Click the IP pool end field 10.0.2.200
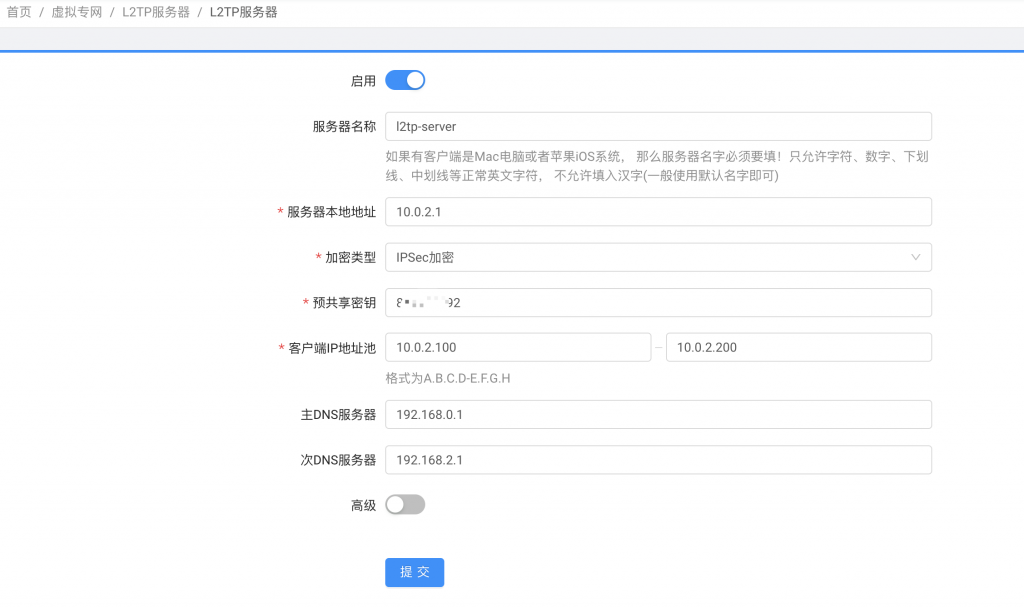 (798, 348)
